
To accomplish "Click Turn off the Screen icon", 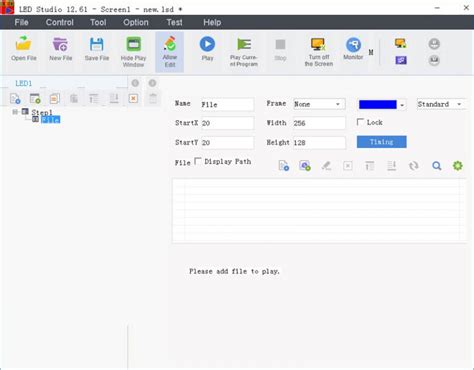I will pos(319,52).
